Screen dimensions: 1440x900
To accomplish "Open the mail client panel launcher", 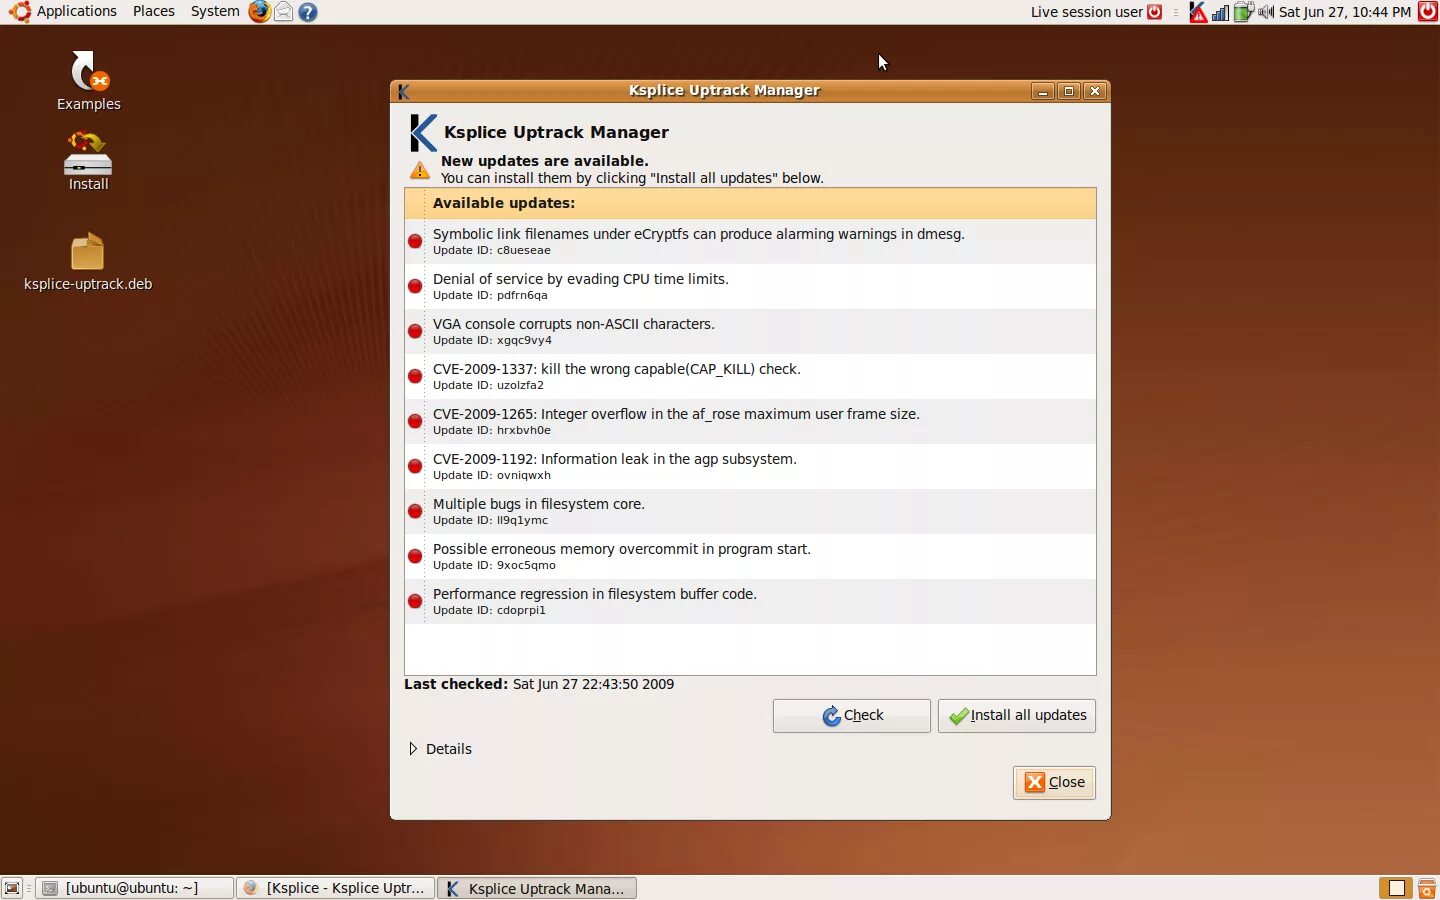I will pyautogui.click(x=284, y=12).
